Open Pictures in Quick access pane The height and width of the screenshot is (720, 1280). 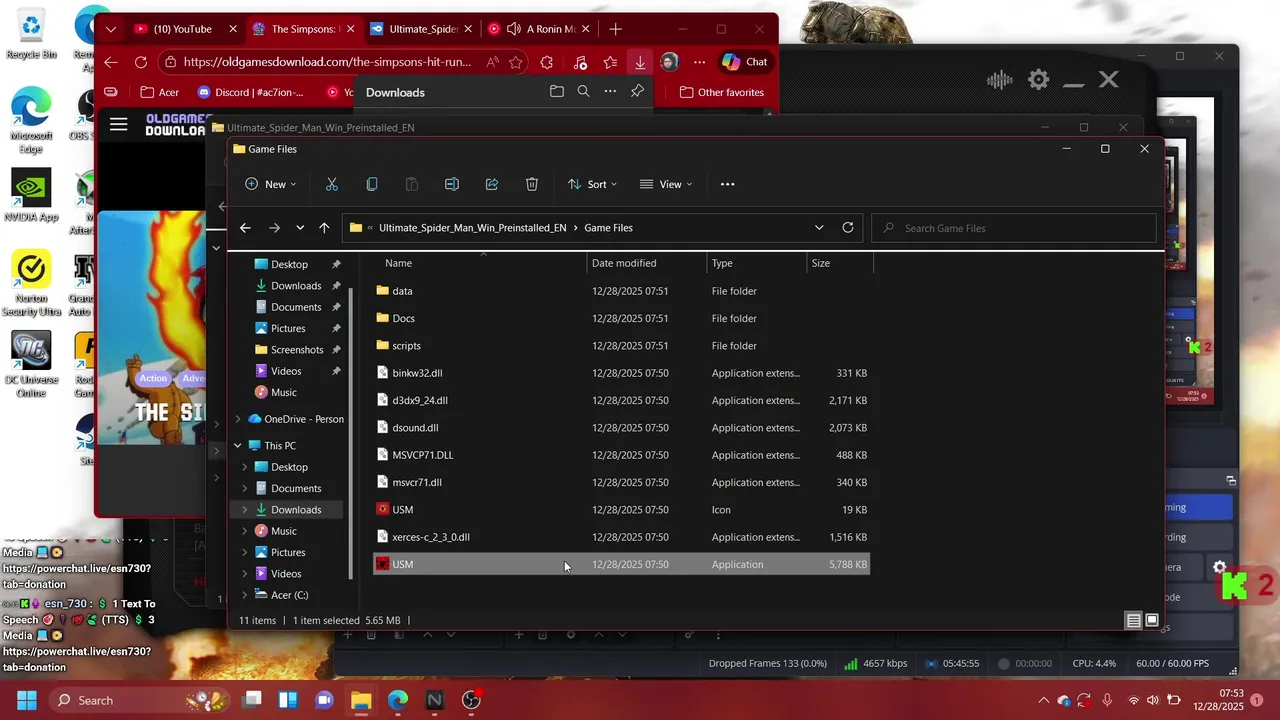[288, 328]
